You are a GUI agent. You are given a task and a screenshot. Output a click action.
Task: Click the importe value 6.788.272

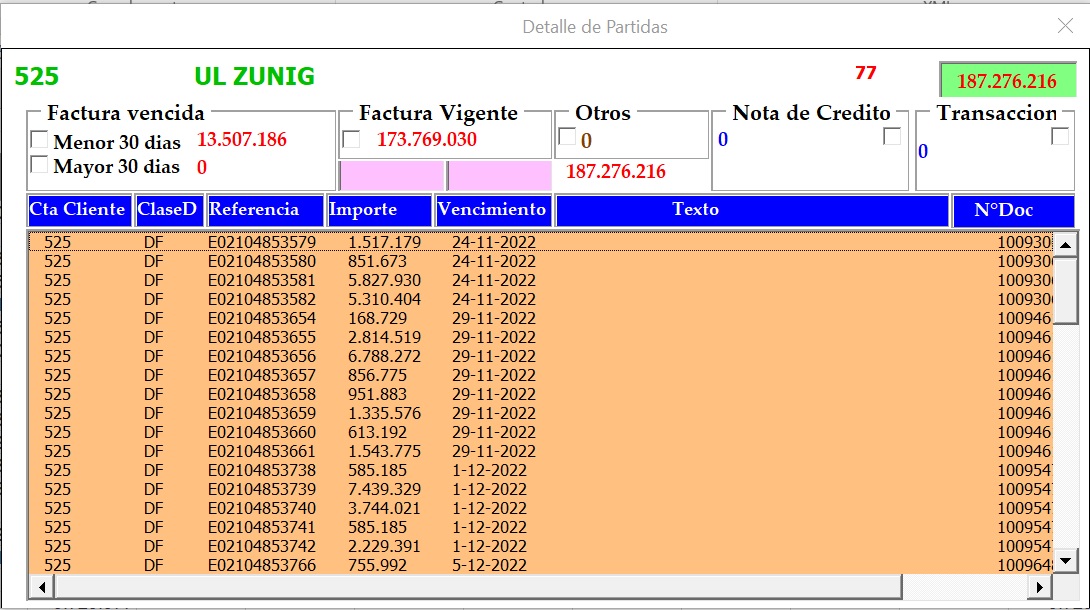click(x=384, y=356)
